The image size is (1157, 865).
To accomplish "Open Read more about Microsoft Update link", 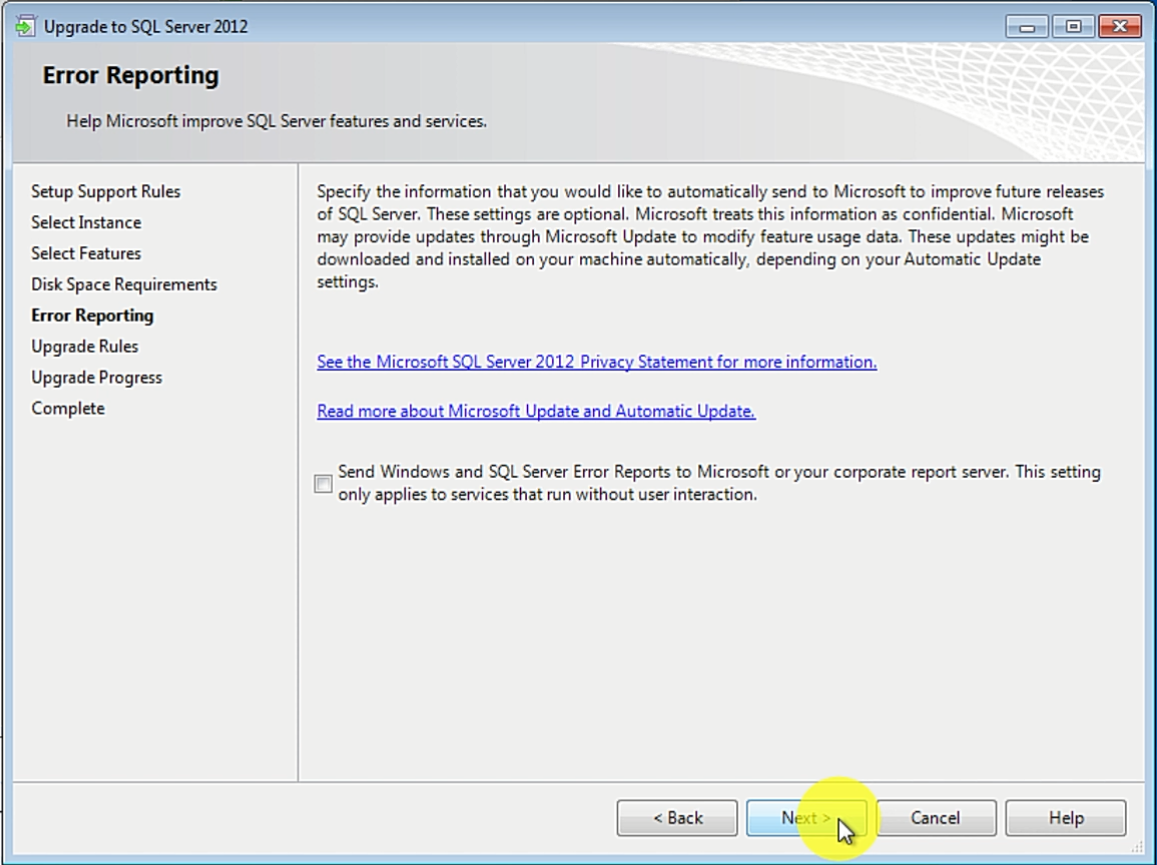I will pyautogui.click(x=536, y=411).
